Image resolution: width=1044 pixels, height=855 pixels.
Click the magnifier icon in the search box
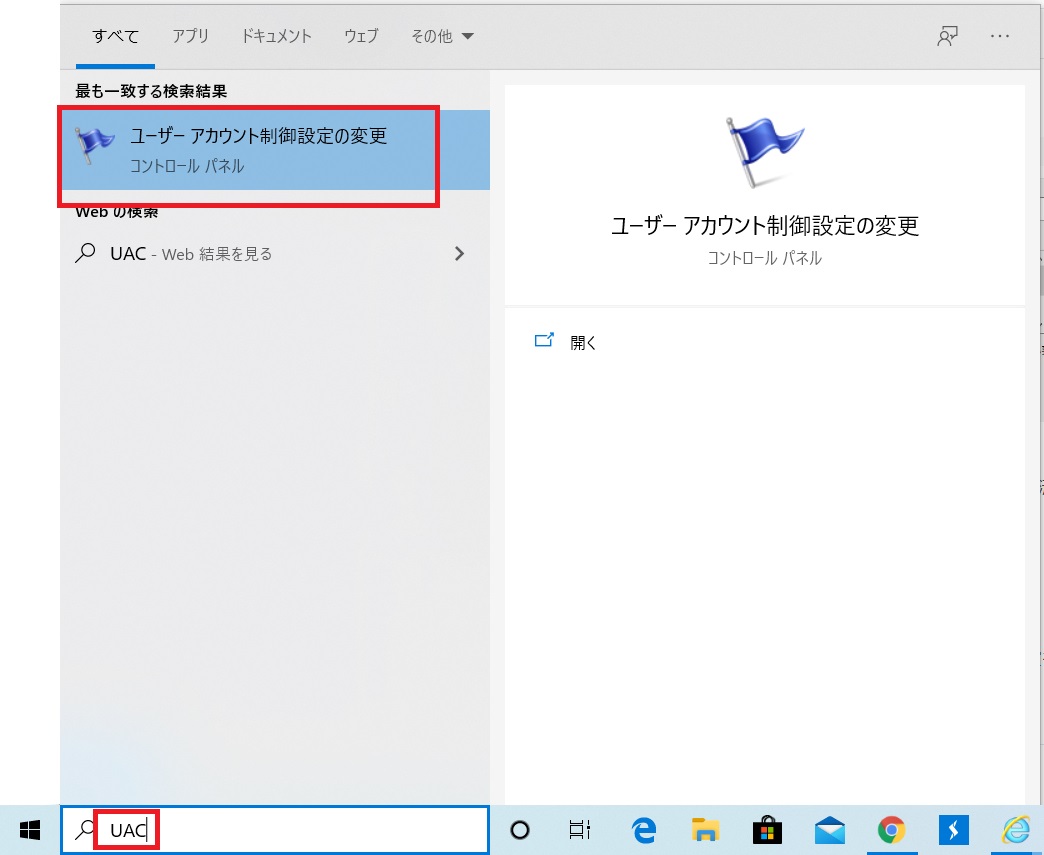click(x=86, y=830)
